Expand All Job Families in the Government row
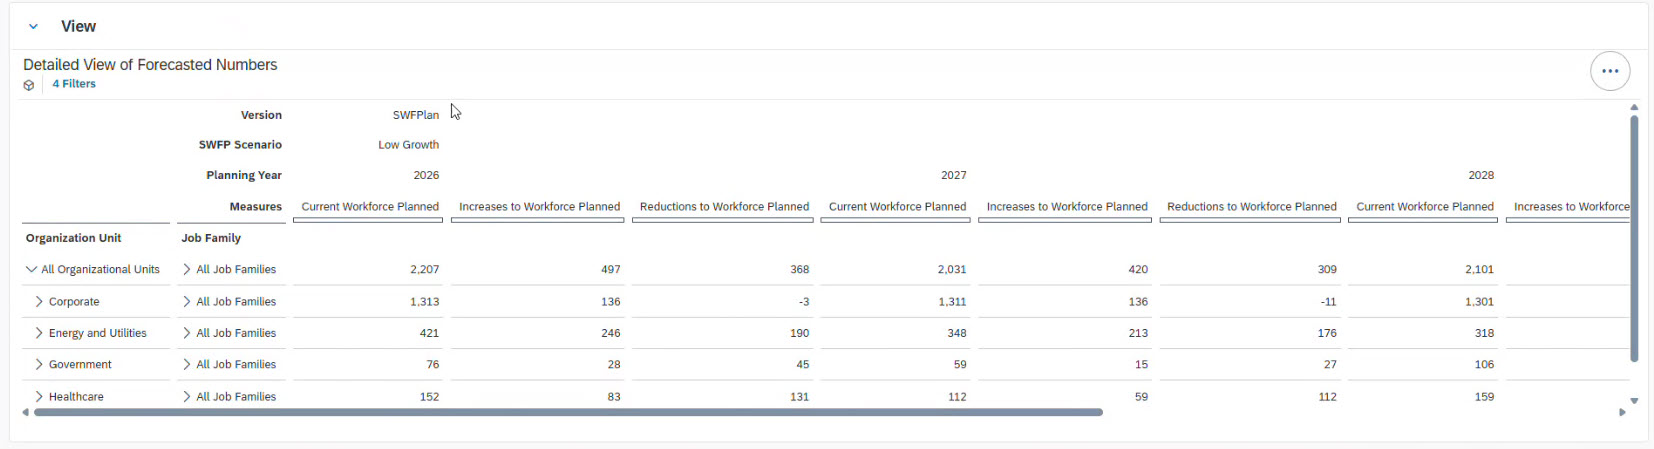Viewport: 1654px width, 449px height. (x=187, y=364)
